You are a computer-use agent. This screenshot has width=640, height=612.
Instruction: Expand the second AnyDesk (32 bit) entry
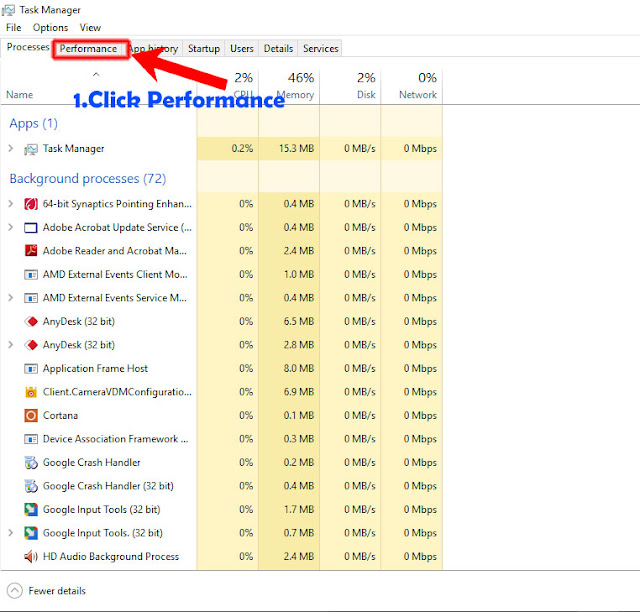click(x=11, y=345)
